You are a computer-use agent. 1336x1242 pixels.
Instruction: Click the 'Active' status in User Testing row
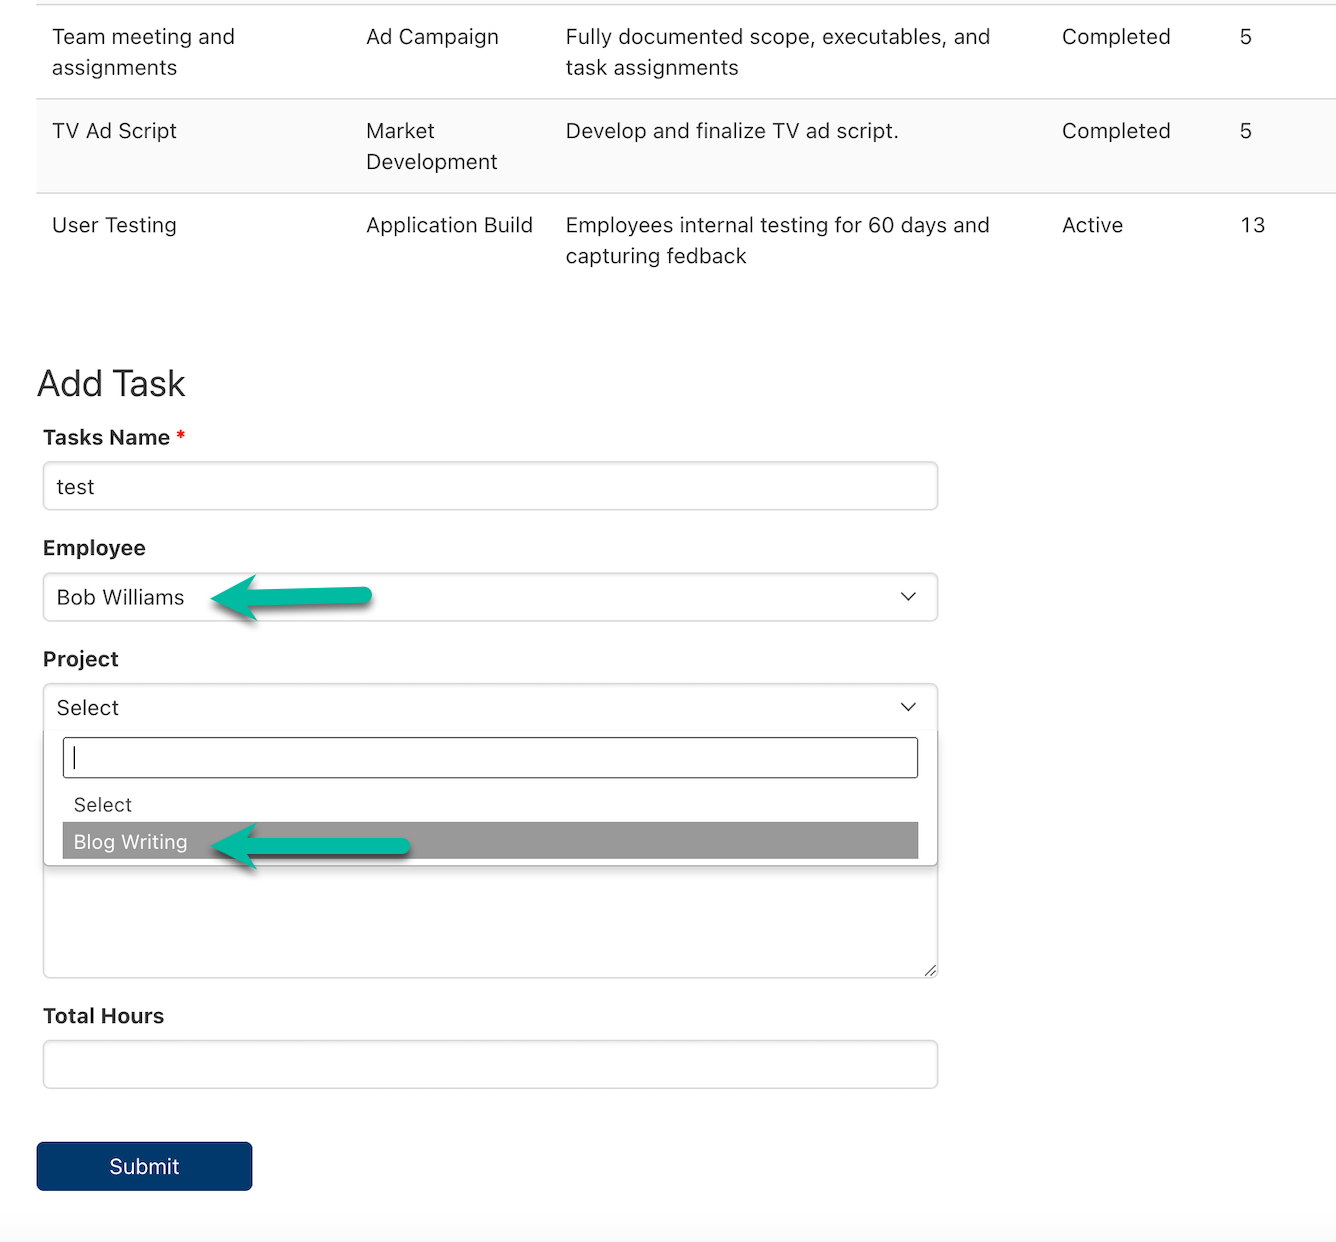[x=1092, y=225]
